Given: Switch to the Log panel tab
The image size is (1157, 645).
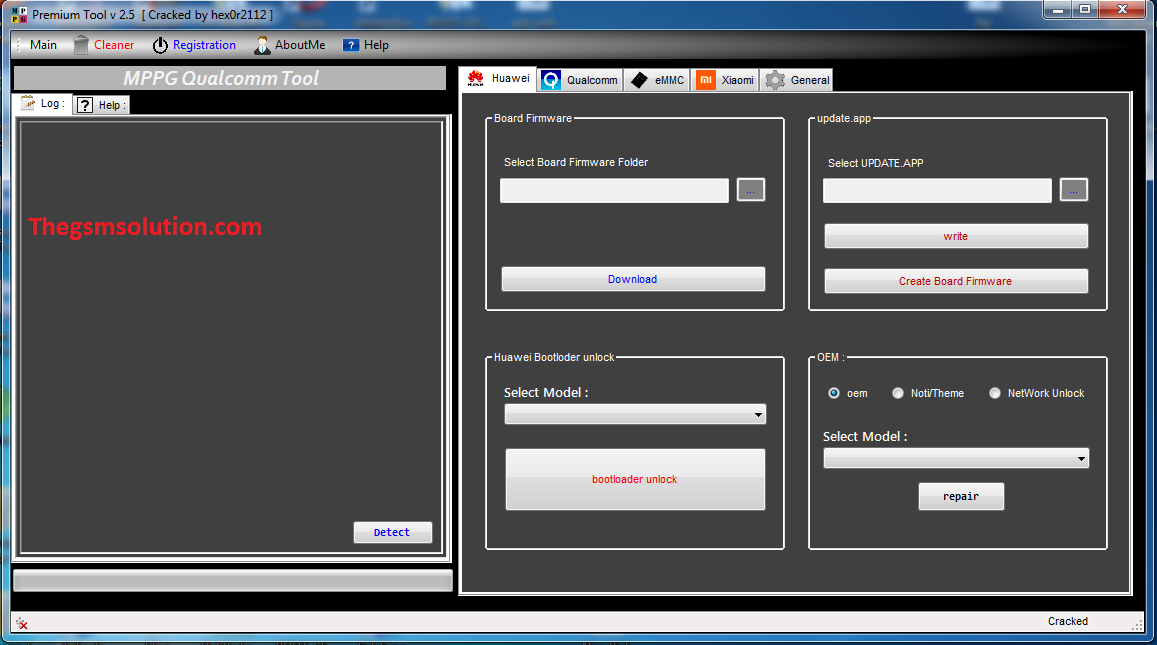Looking at the screenshot, I should pyautogui.click(x=42, y=103).
